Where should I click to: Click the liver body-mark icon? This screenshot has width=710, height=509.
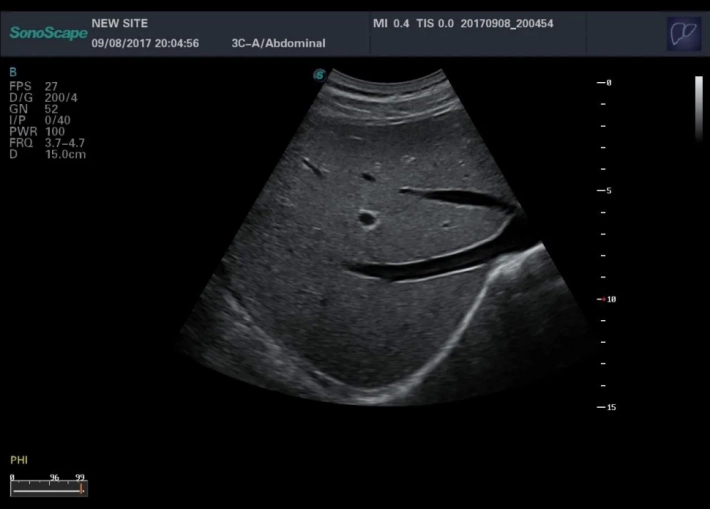point(684,33)
